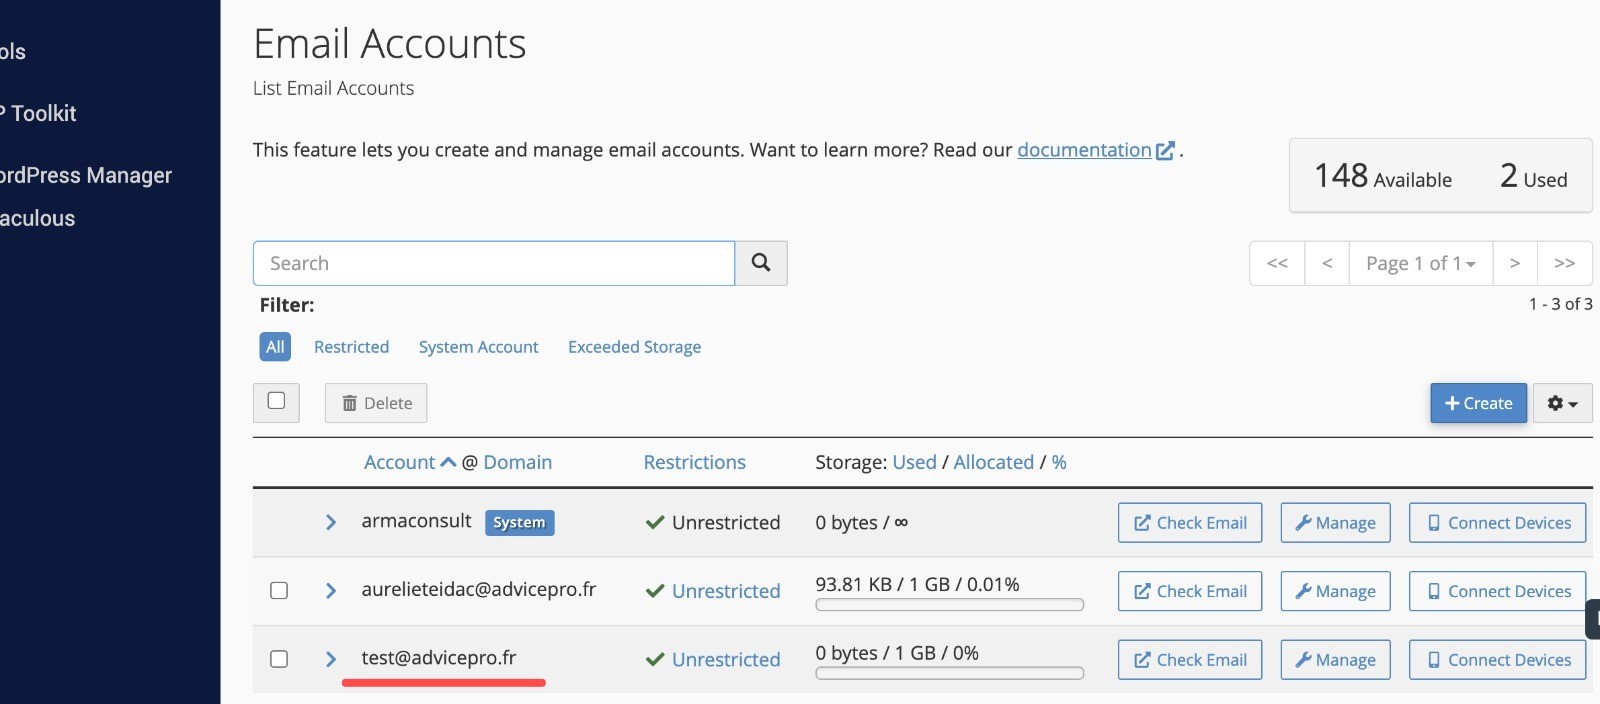Expand the armaconsult account row

pos(331,523)
